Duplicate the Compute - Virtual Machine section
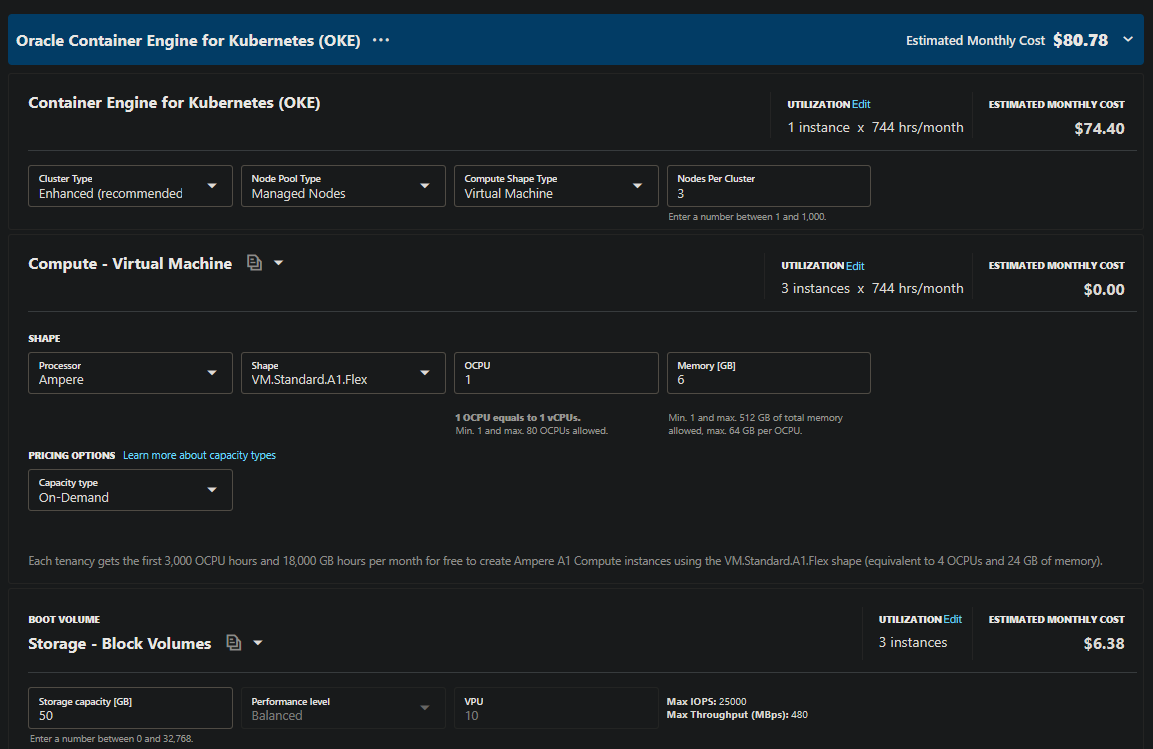This screenshot has width=1153, height=749. pos(254,262)
